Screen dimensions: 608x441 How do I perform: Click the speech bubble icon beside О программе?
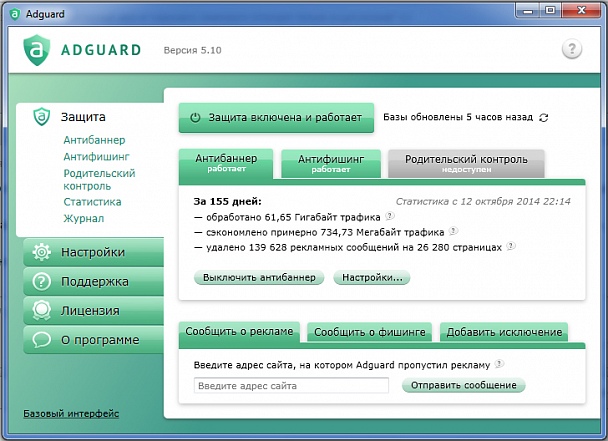[x=41, y=340]
